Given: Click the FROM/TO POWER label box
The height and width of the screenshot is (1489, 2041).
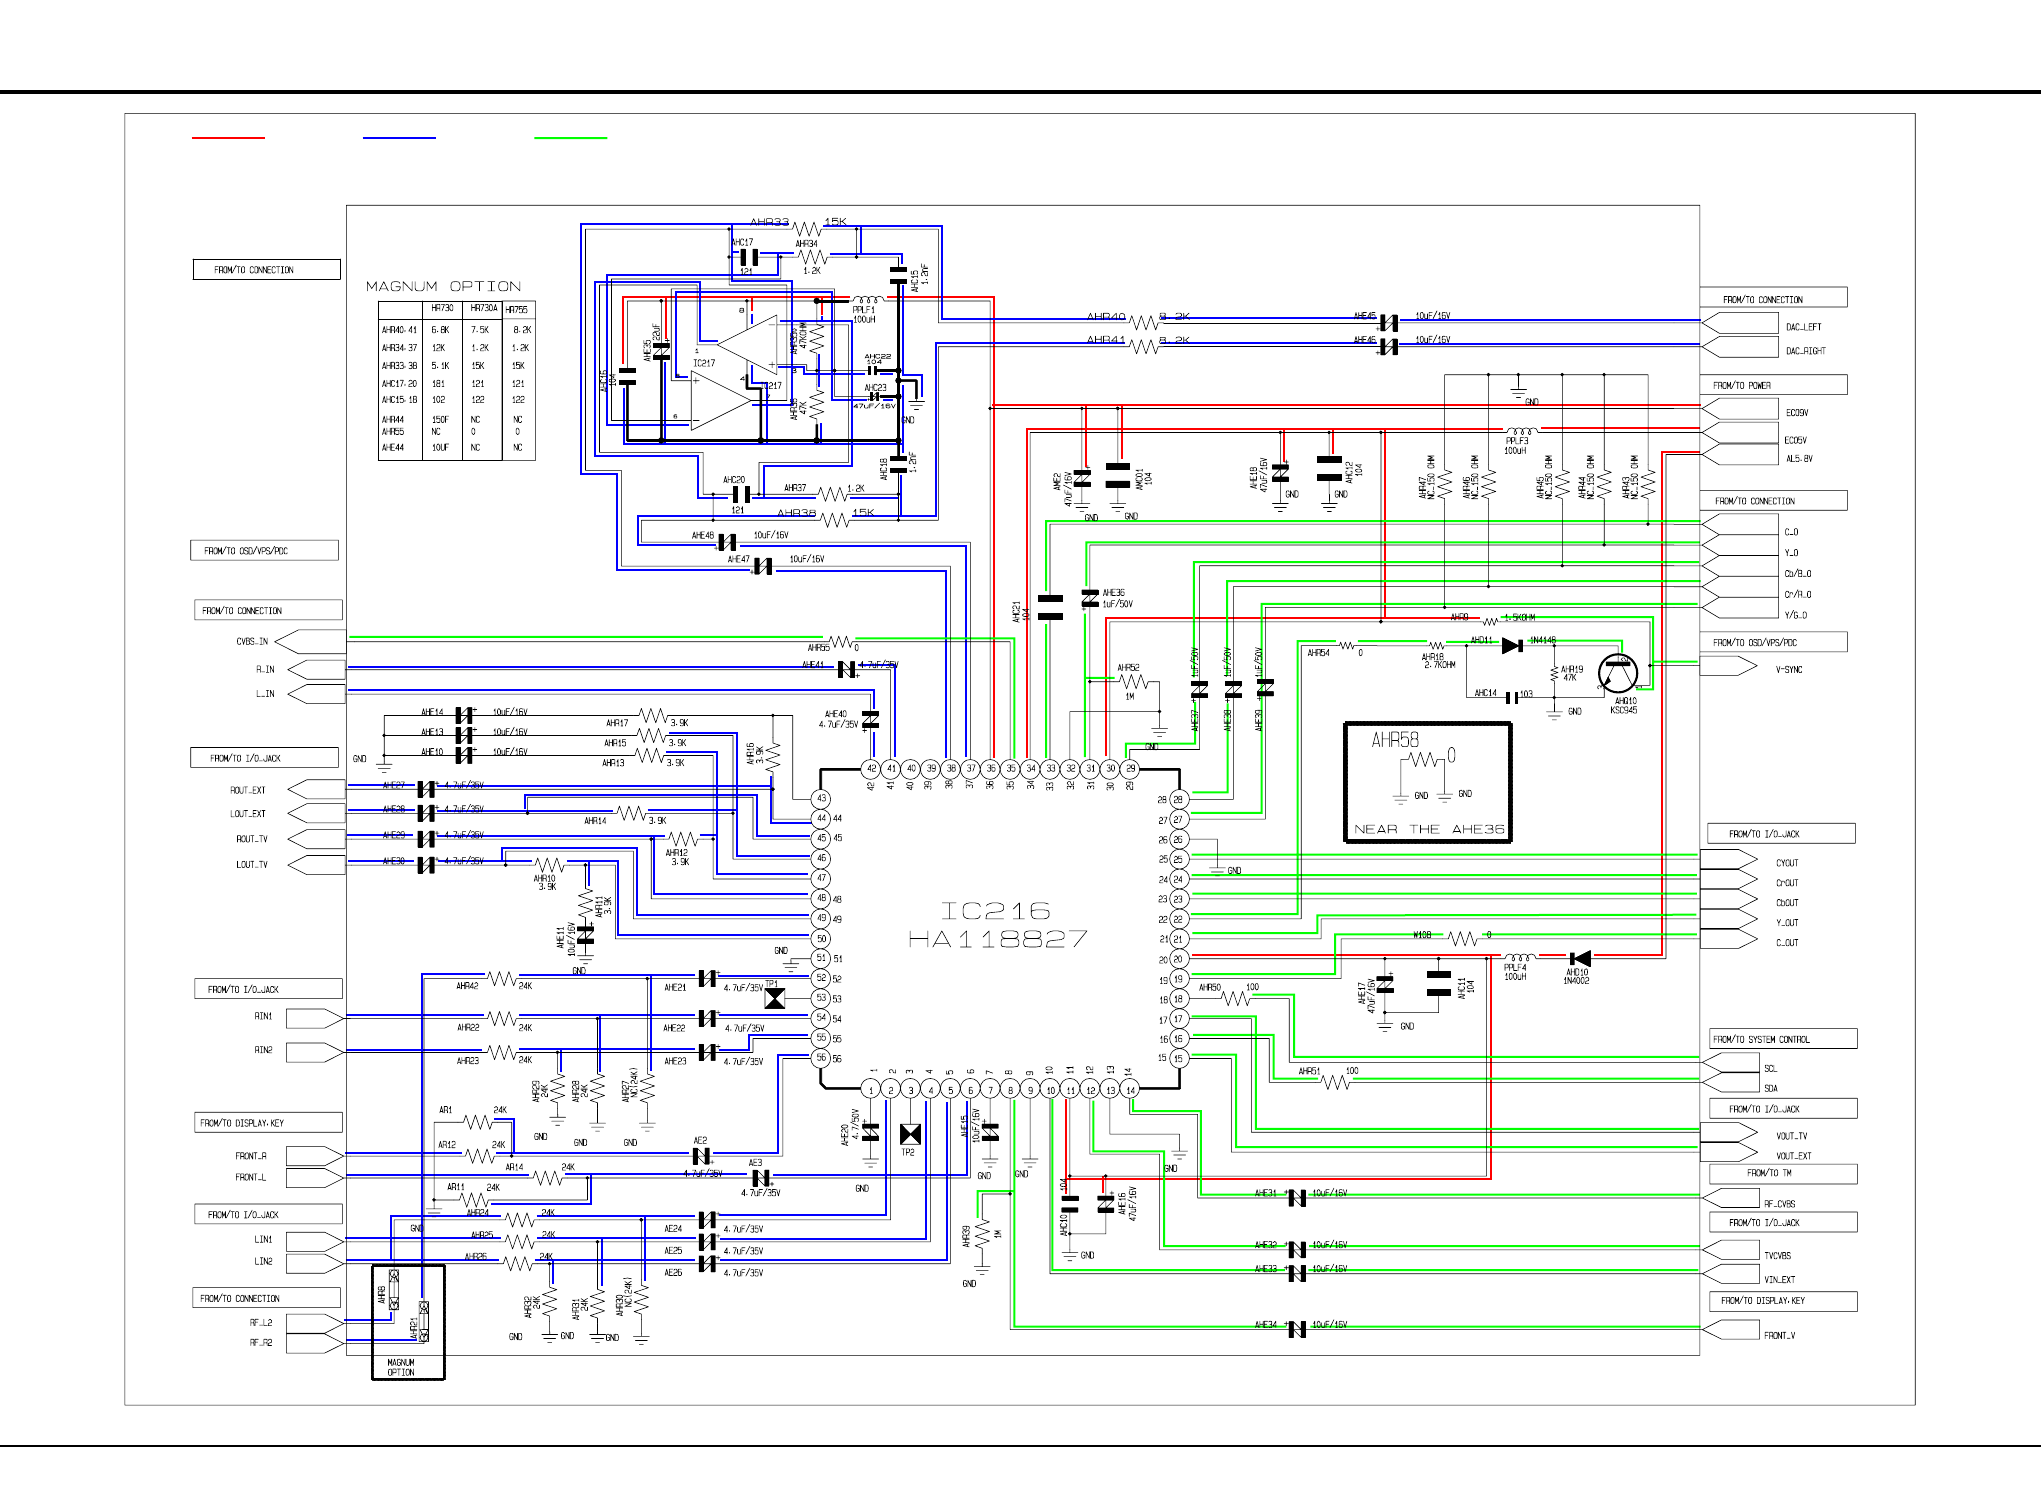Looking at the screenshot, I should point(1773,385).
